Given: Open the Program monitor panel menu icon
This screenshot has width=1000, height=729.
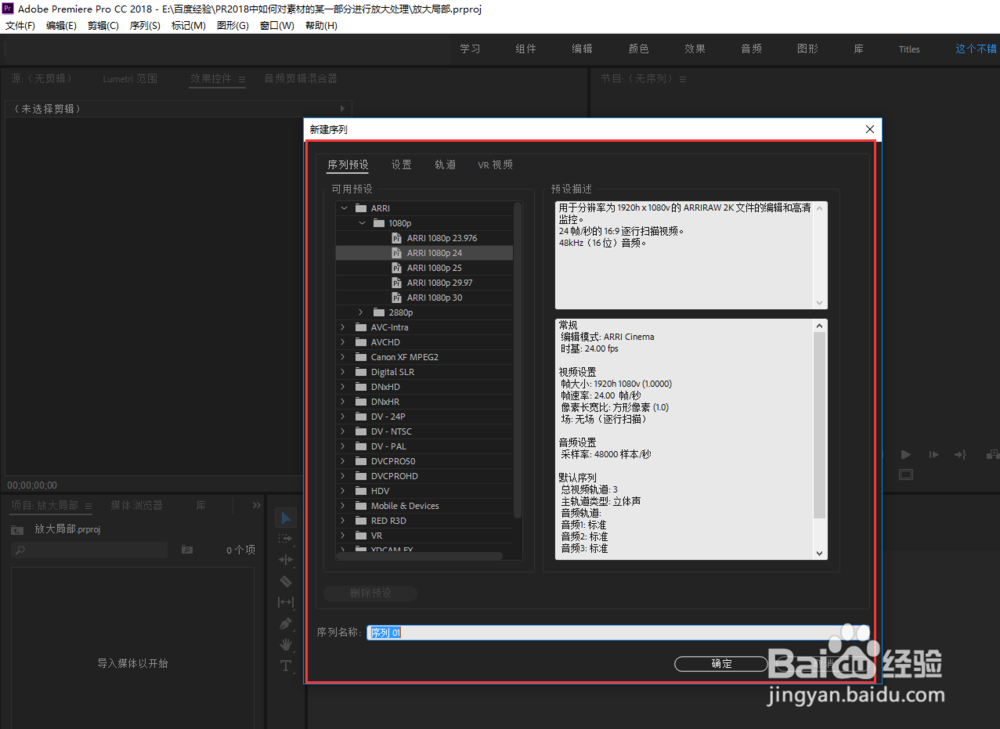Looking at the screenshot, I should (x=683, y=79).
